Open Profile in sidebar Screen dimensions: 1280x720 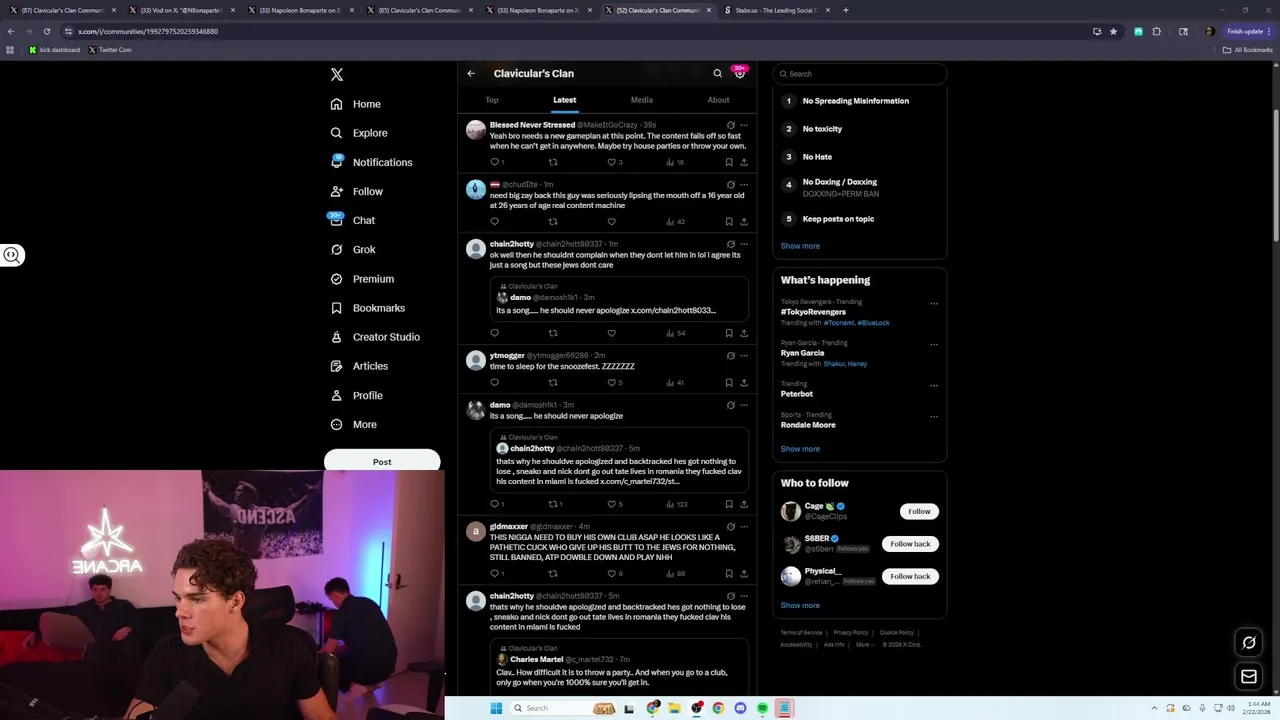356,395
